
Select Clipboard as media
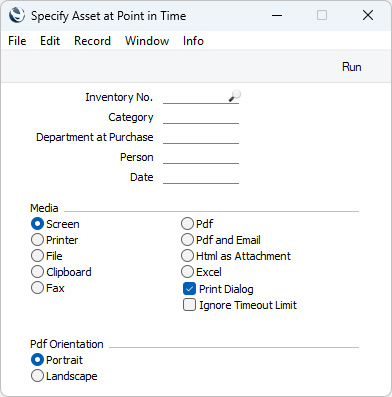click(37, 272)
